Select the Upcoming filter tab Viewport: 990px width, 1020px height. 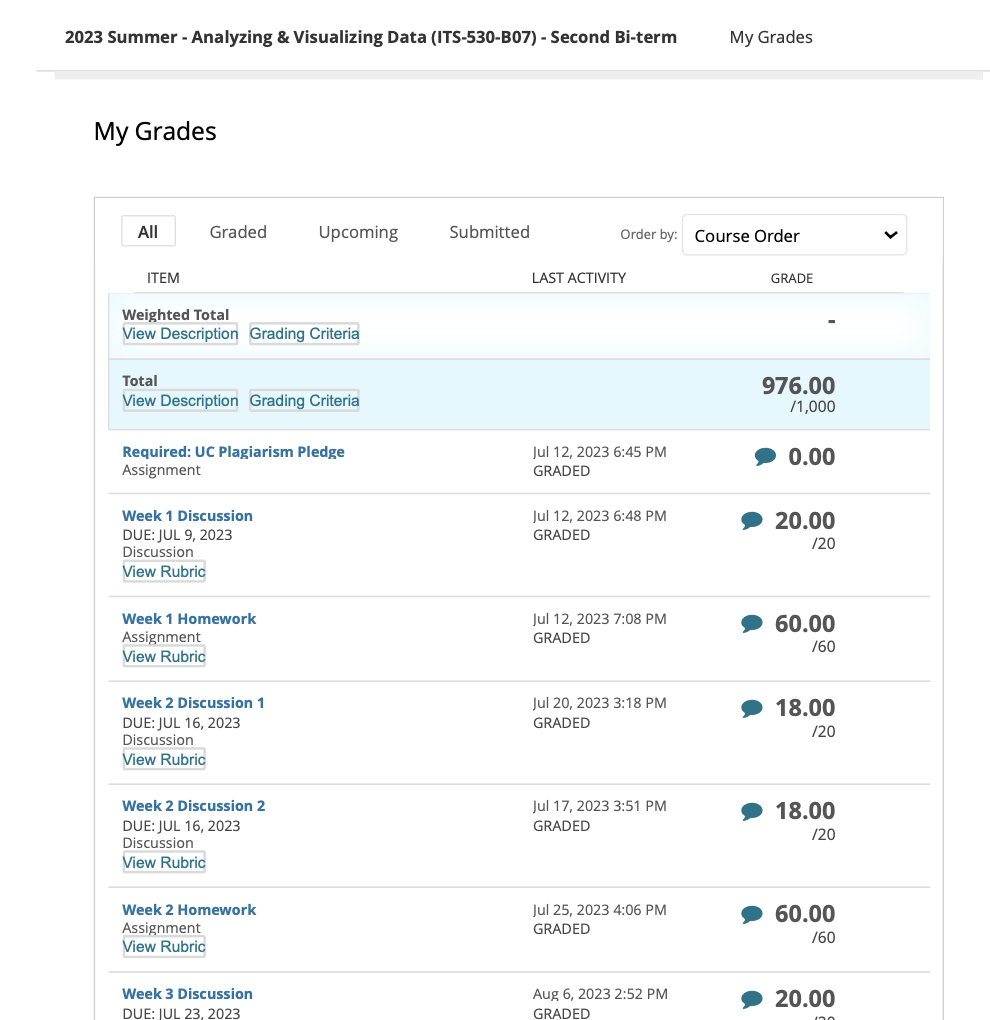tap(358, 232)
